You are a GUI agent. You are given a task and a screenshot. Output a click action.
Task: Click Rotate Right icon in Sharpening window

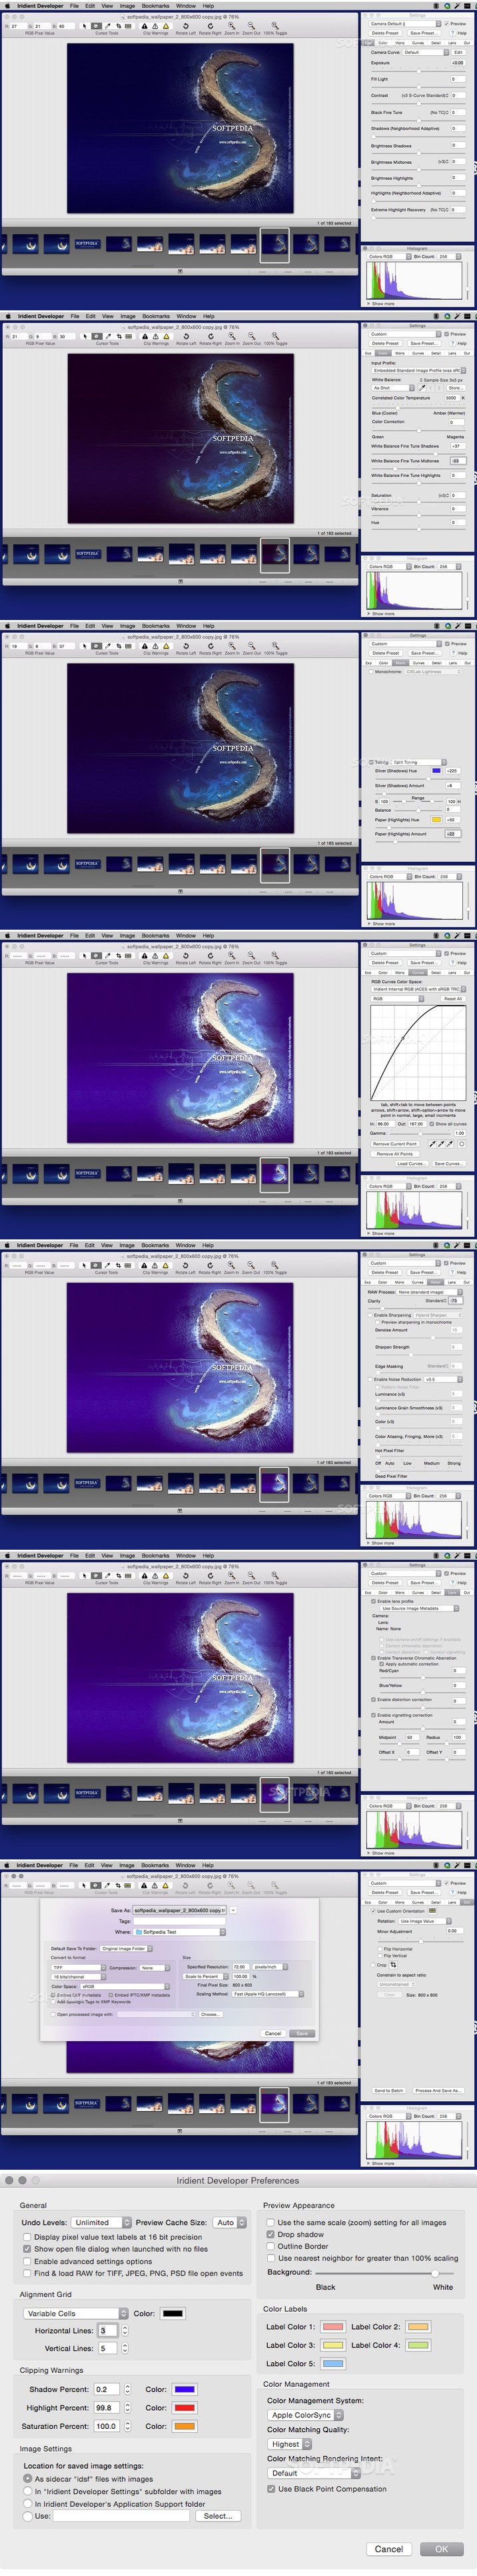(x=210, y=1266)
